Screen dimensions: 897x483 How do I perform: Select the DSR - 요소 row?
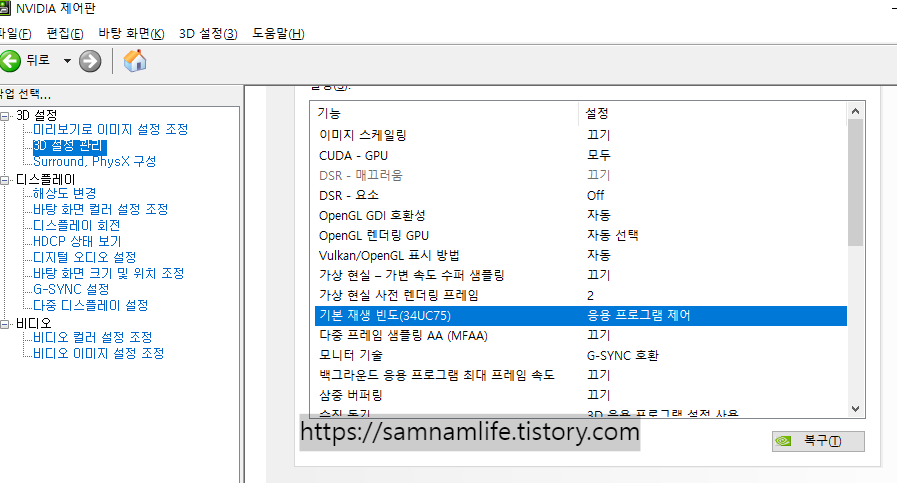click(581, 195)
